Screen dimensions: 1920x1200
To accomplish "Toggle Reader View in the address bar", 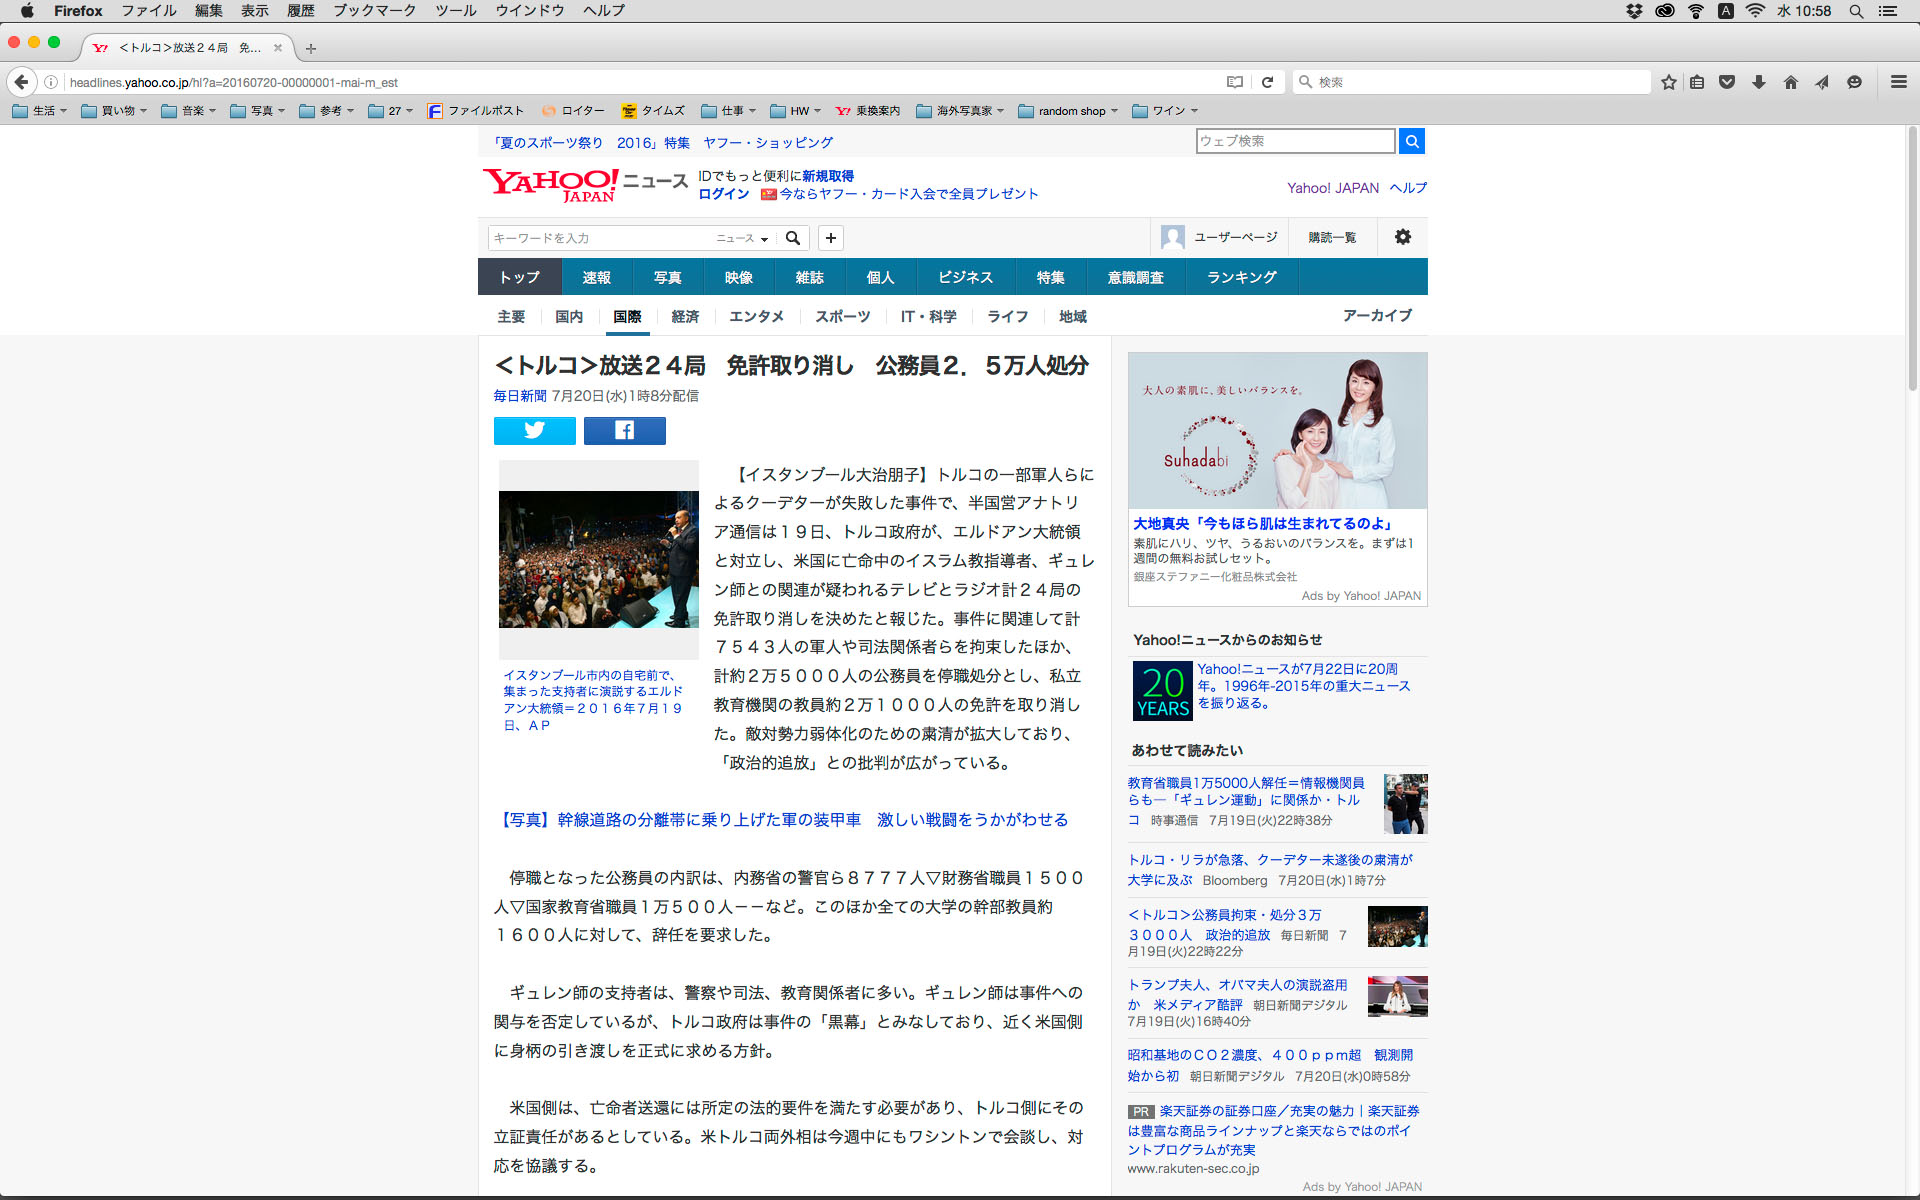I will click(1235, 82).
